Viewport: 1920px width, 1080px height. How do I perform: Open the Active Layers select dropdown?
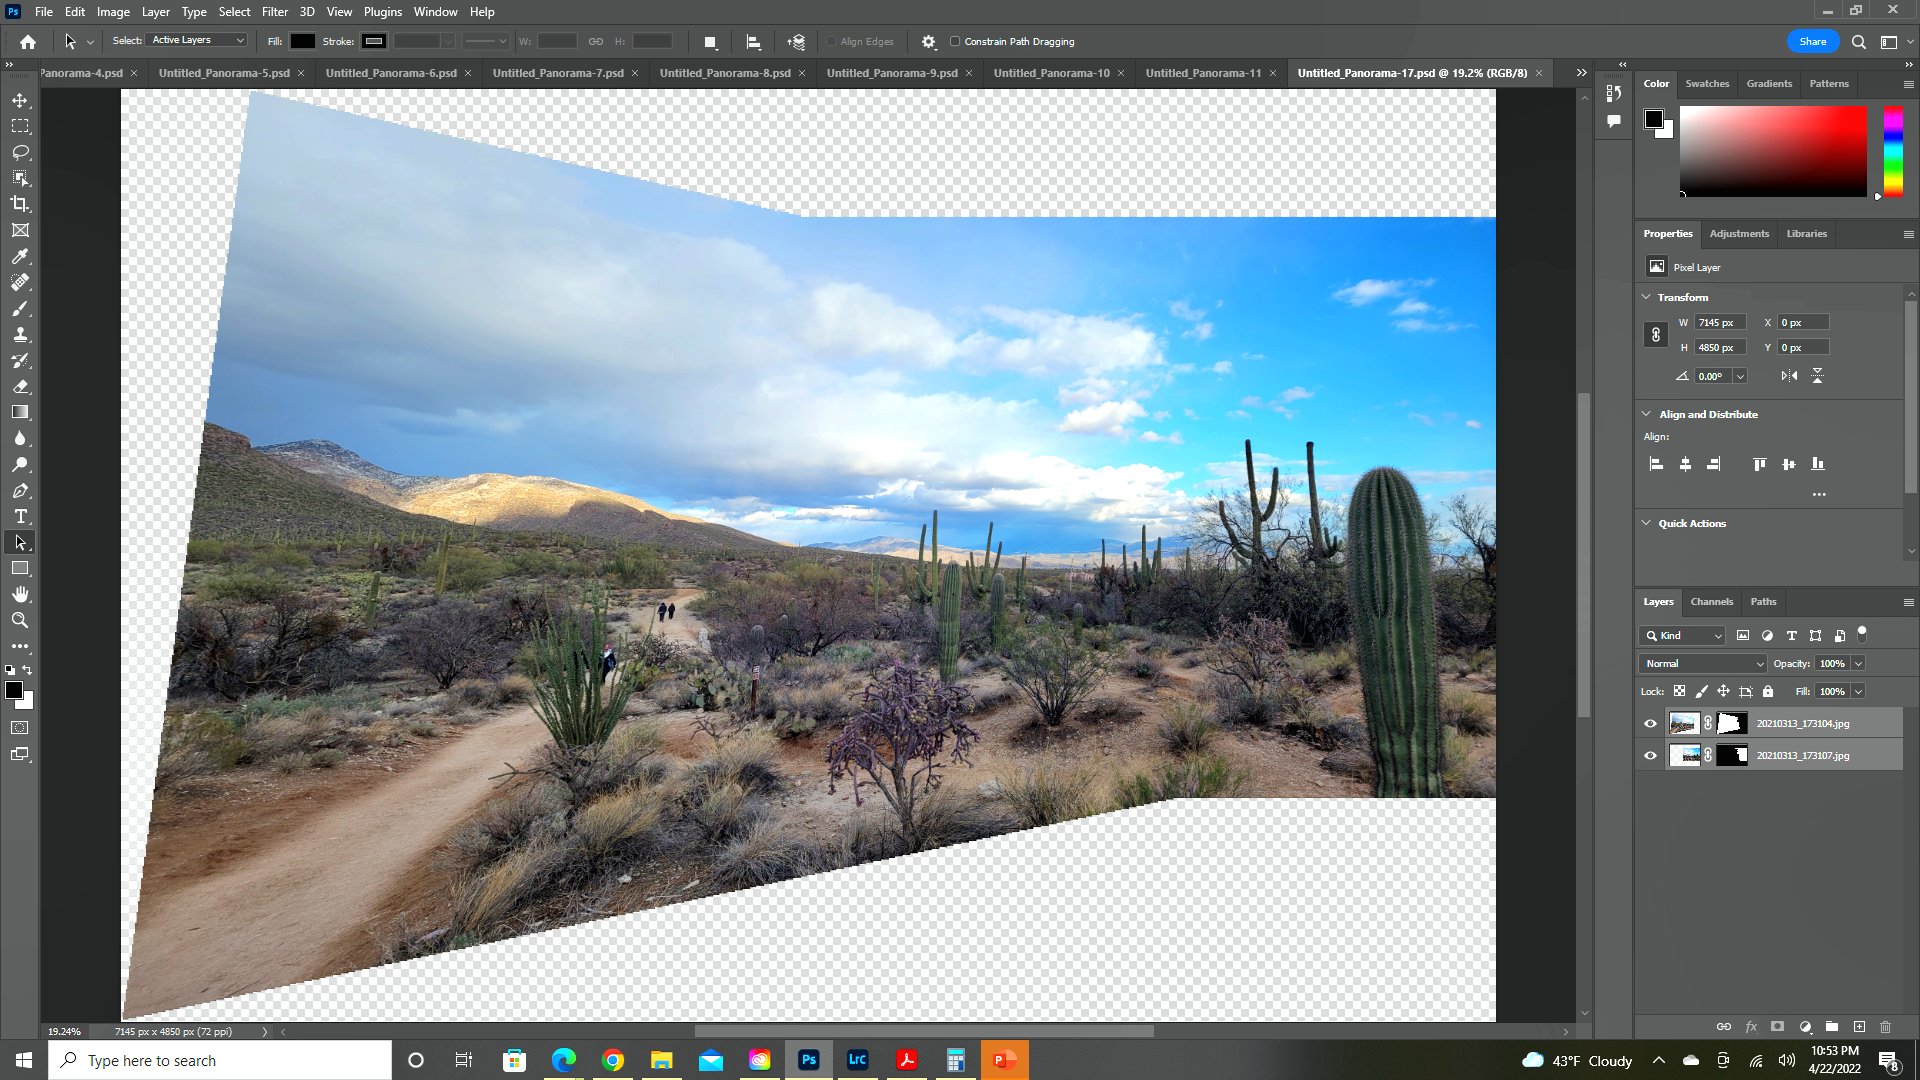[x=198, y=41]
